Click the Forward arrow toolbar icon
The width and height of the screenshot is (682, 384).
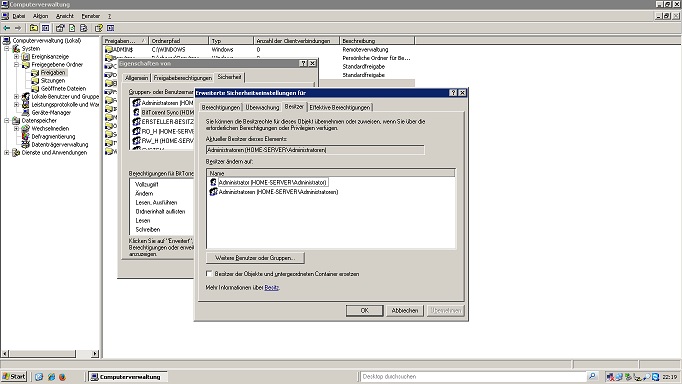tap(18, 28)
